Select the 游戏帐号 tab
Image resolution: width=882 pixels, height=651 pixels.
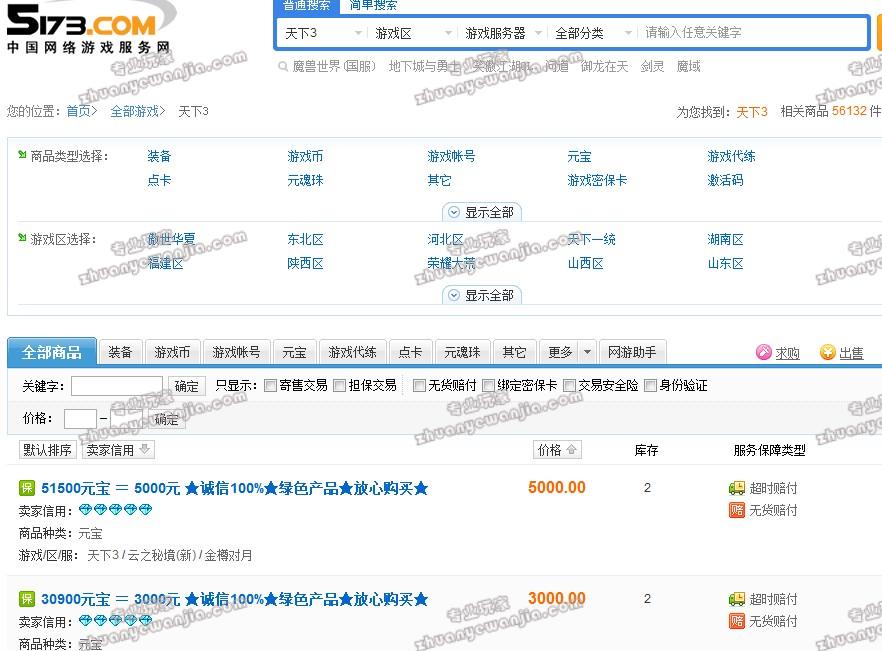click(x=236, y=352)
